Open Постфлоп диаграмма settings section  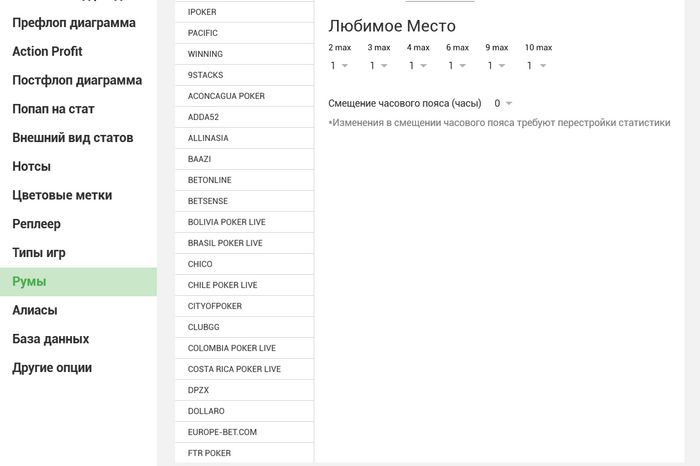coord(78,80)
